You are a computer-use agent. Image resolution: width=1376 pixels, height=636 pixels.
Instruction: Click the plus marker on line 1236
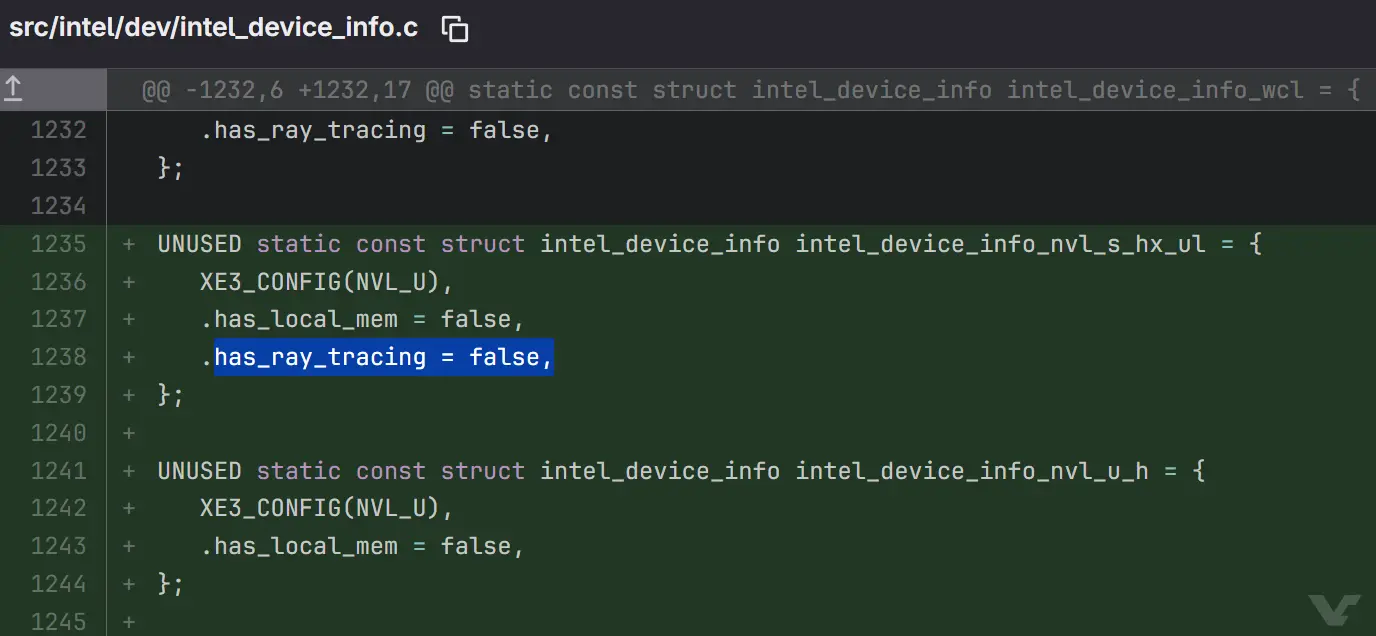tap(128, 282)
